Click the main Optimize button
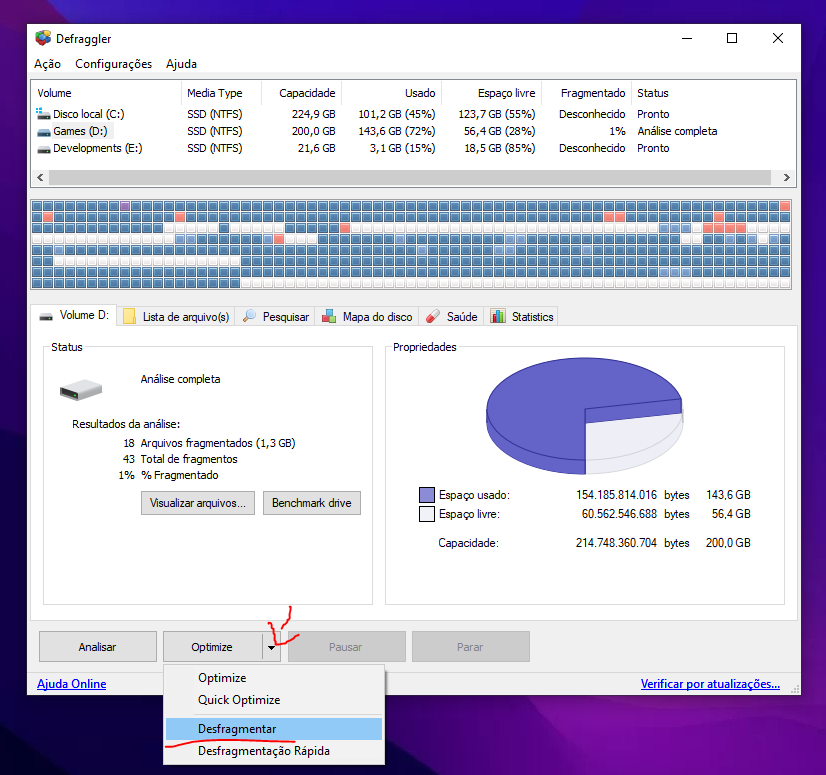 [212, 647]
